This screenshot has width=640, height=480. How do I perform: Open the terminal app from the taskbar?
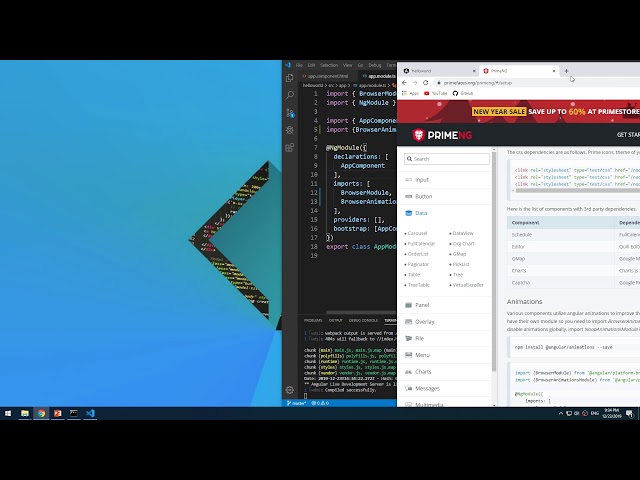(x=74, y=413)
